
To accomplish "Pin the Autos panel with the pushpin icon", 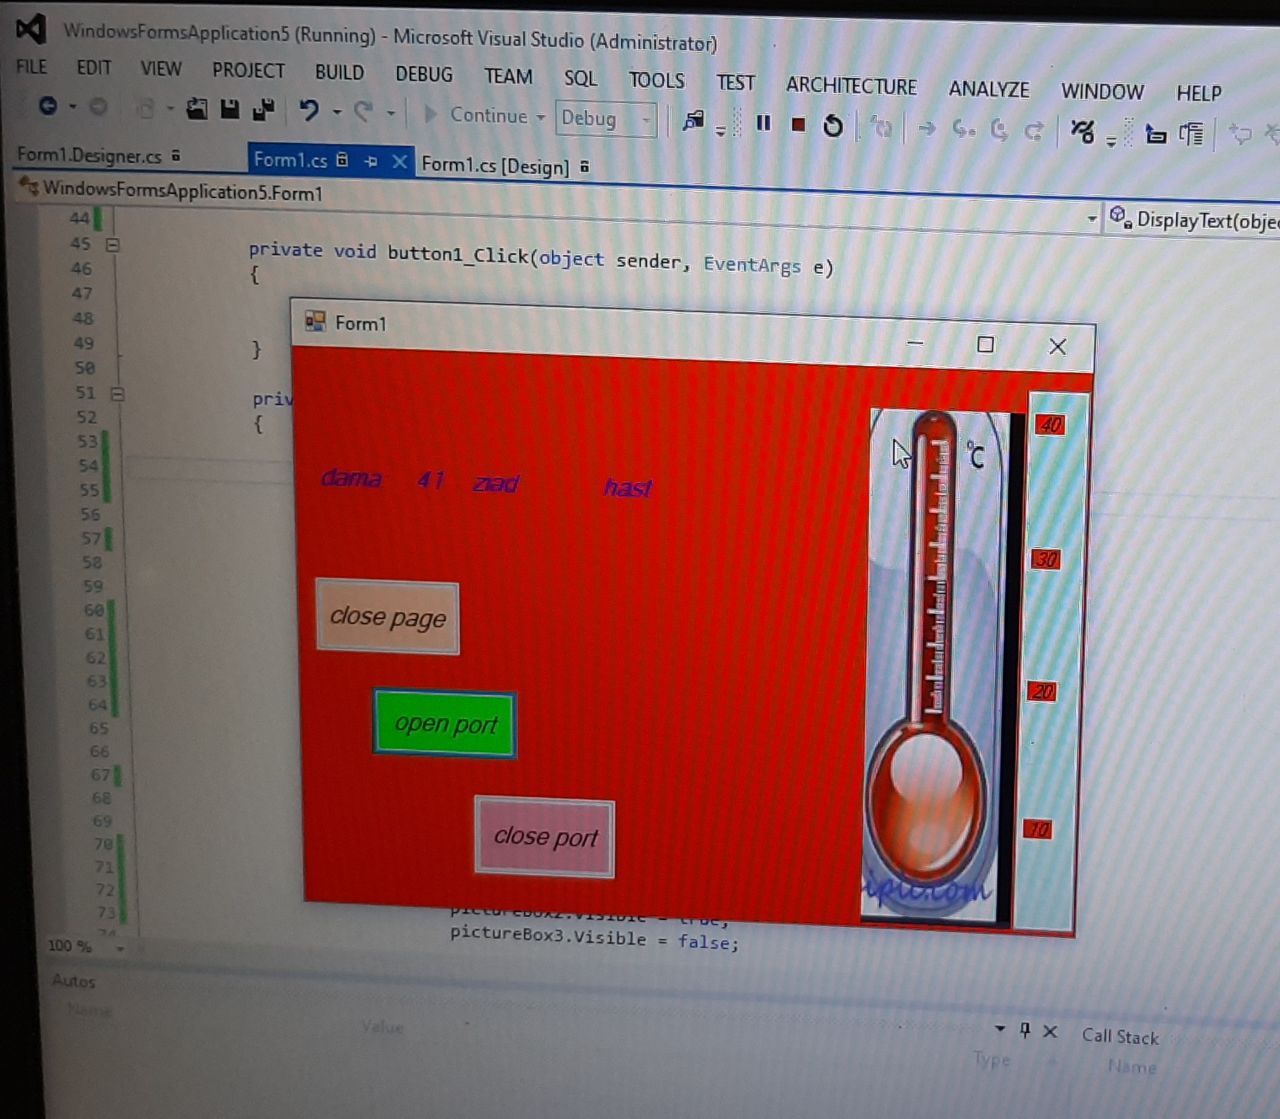I will click(1025, 1029).
